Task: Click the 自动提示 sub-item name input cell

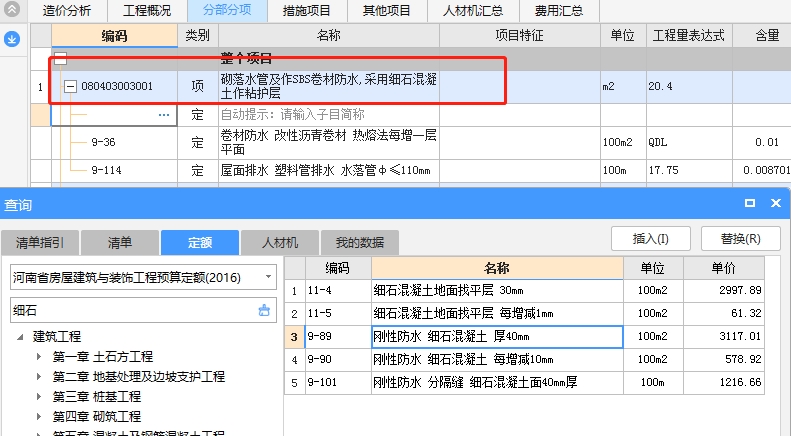Action: 328,115
